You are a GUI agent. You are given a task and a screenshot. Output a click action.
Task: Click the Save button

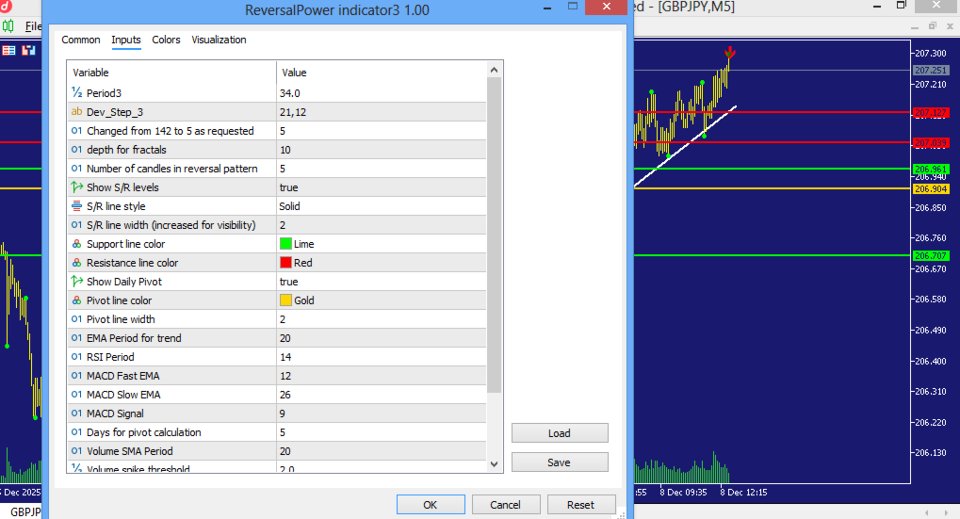click(x=560, y=462)
